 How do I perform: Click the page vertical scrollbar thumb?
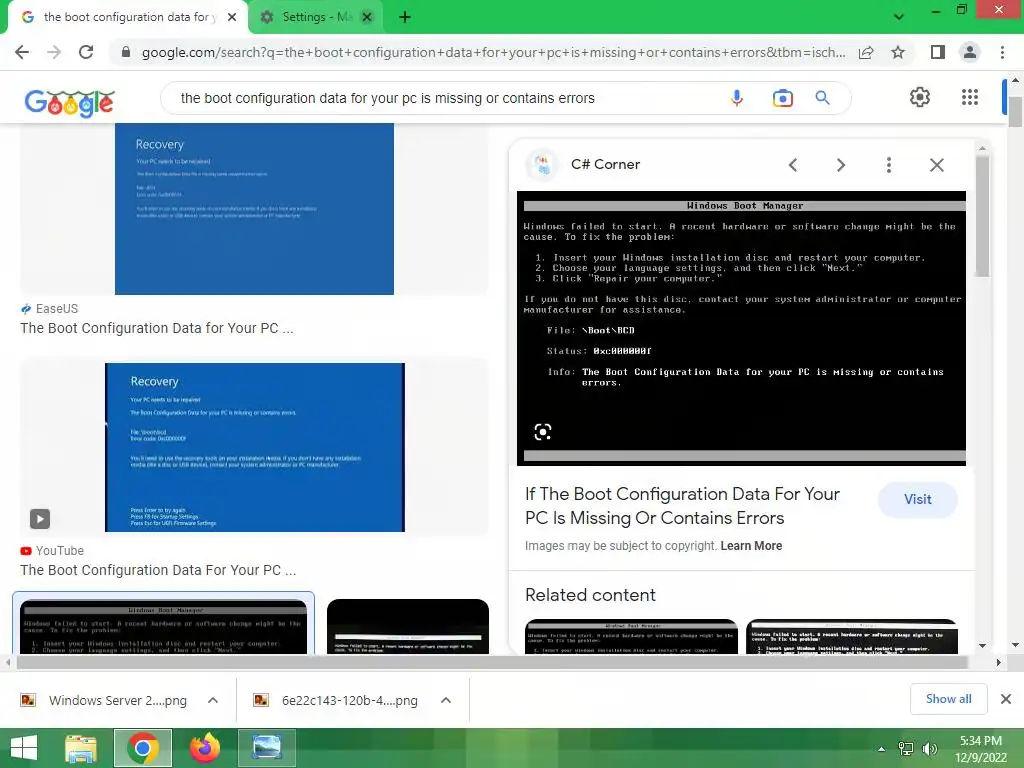click(x=1015, y=111)
